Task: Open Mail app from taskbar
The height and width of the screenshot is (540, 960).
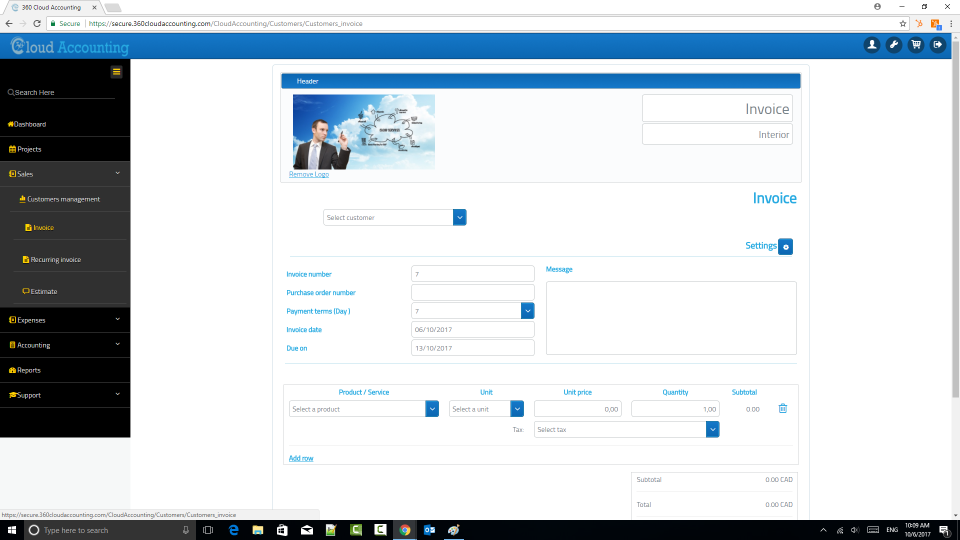Action: click(x=307, y=530)
